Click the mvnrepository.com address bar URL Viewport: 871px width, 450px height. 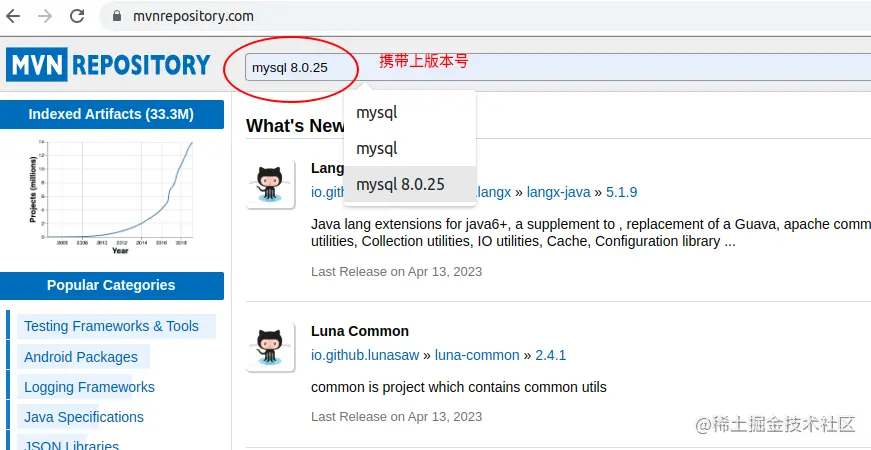click(x=193, y=16)
